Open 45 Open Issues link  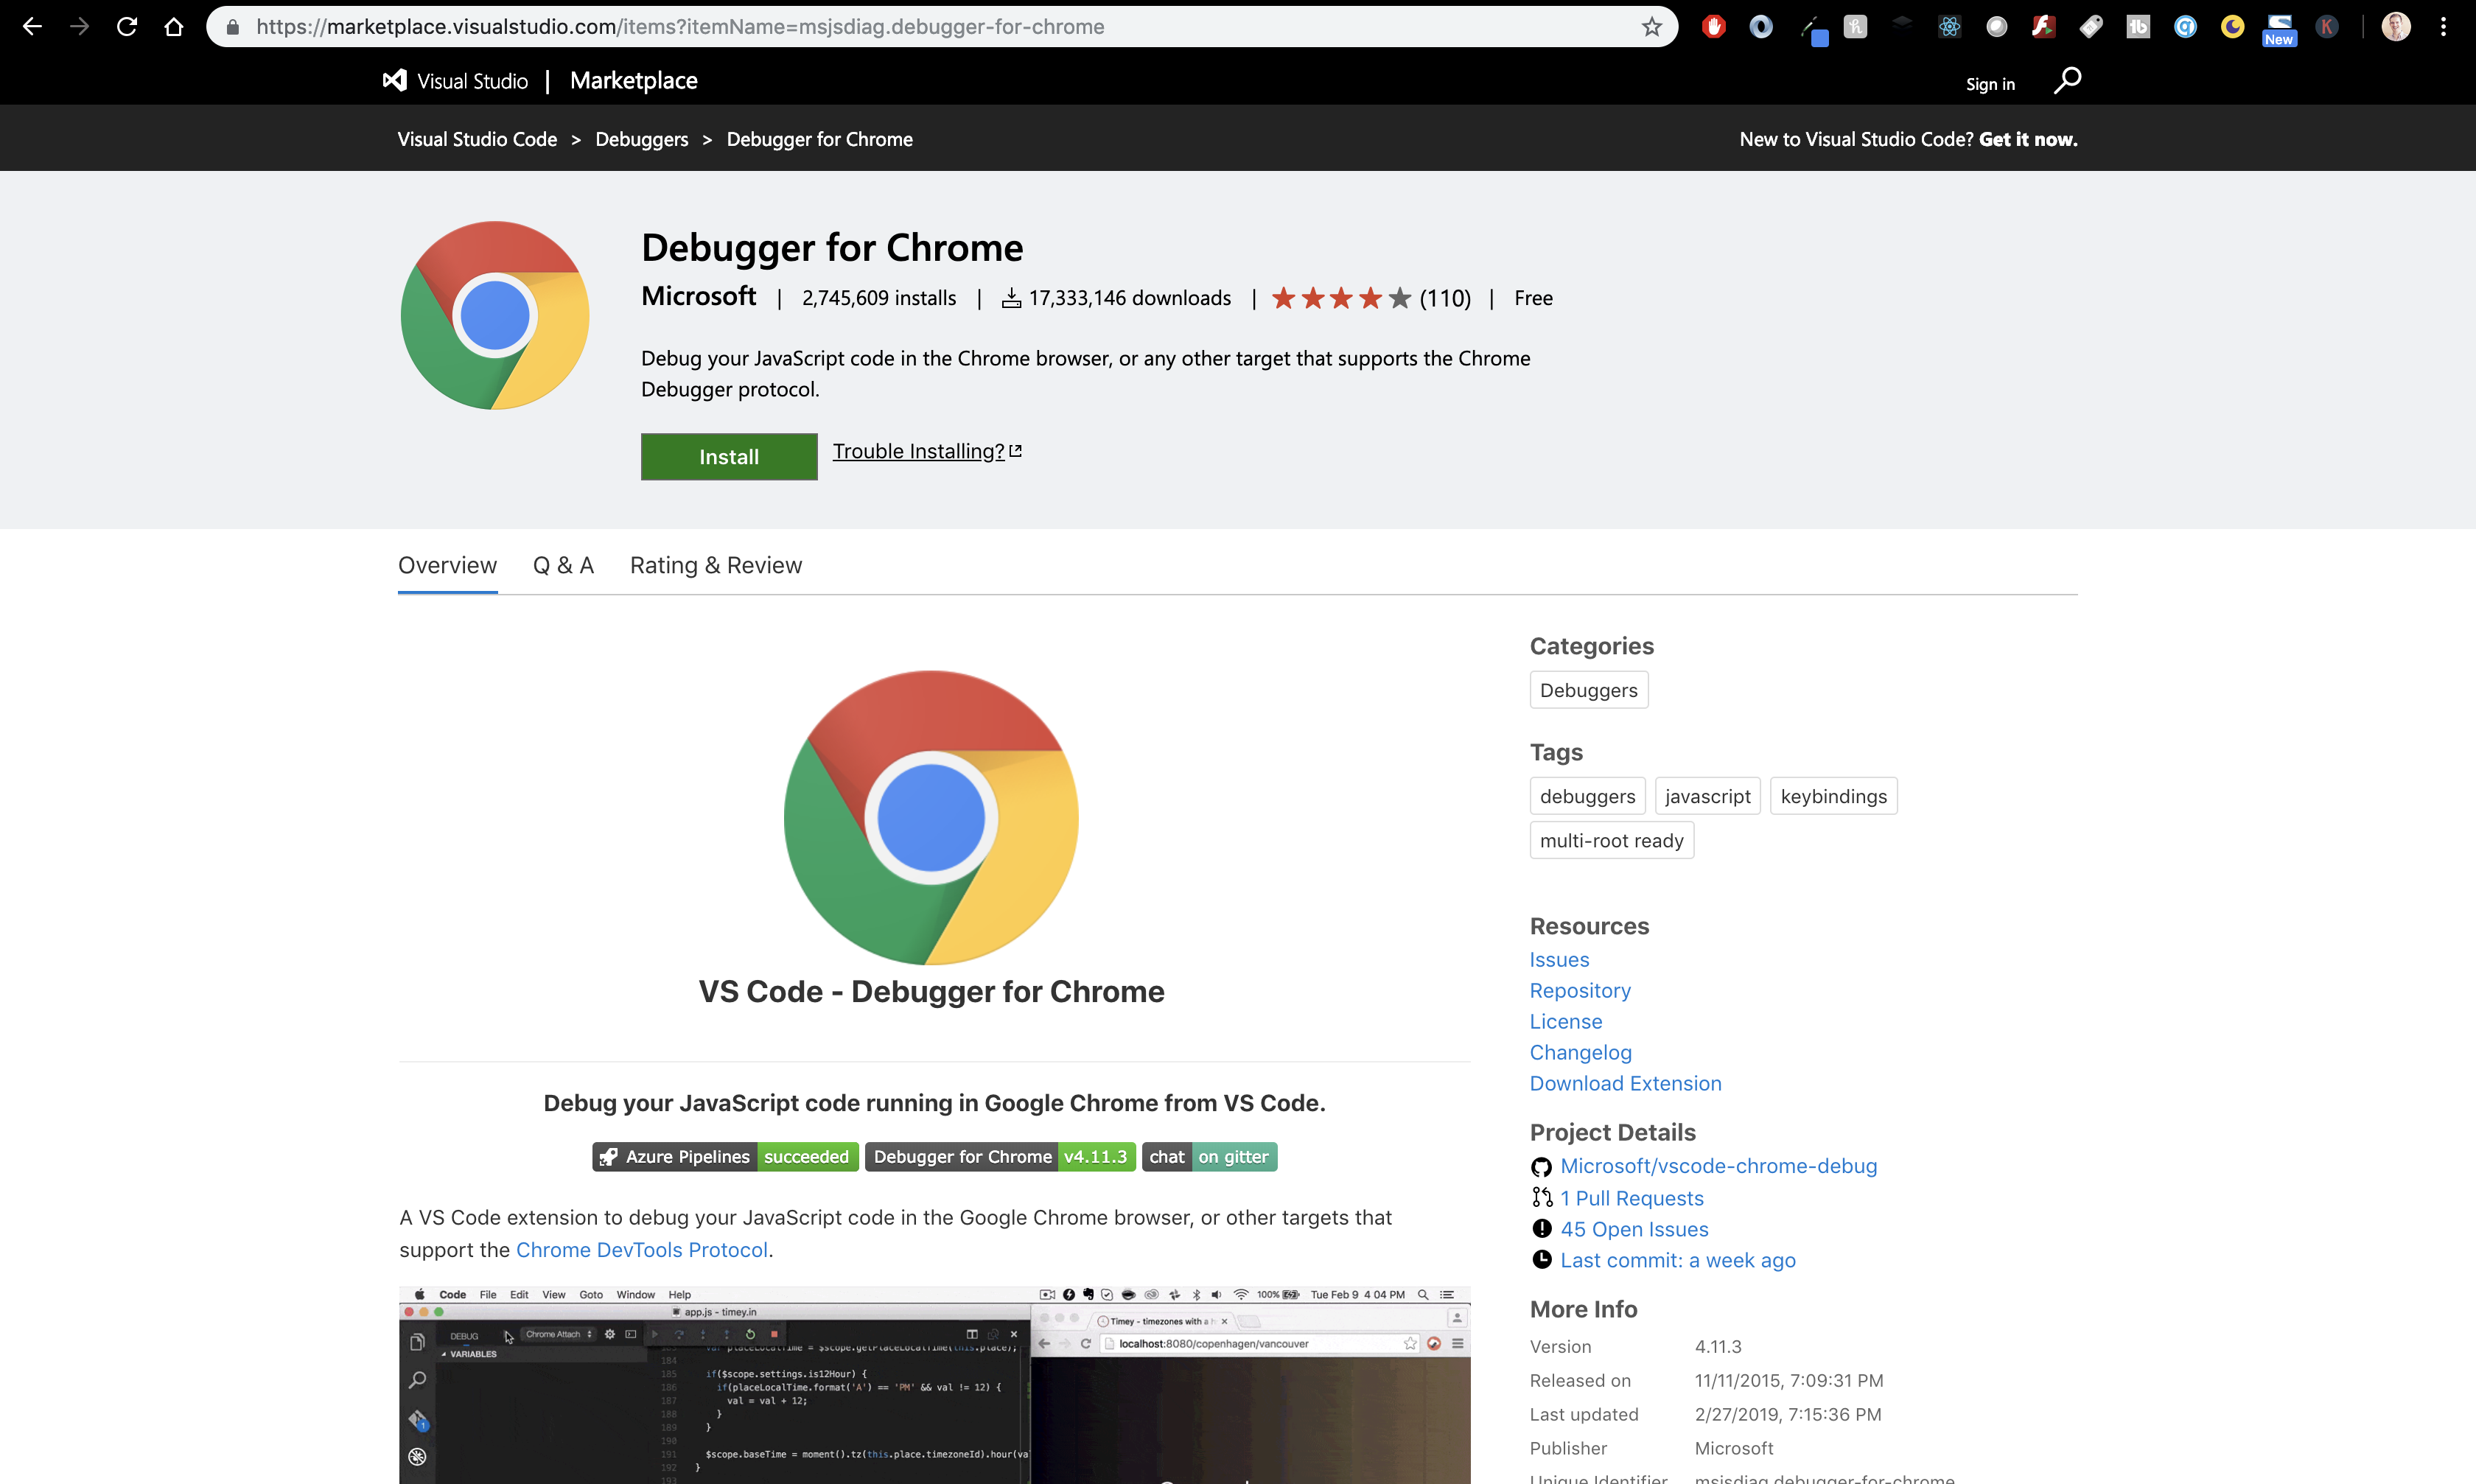[1634, 1229]
